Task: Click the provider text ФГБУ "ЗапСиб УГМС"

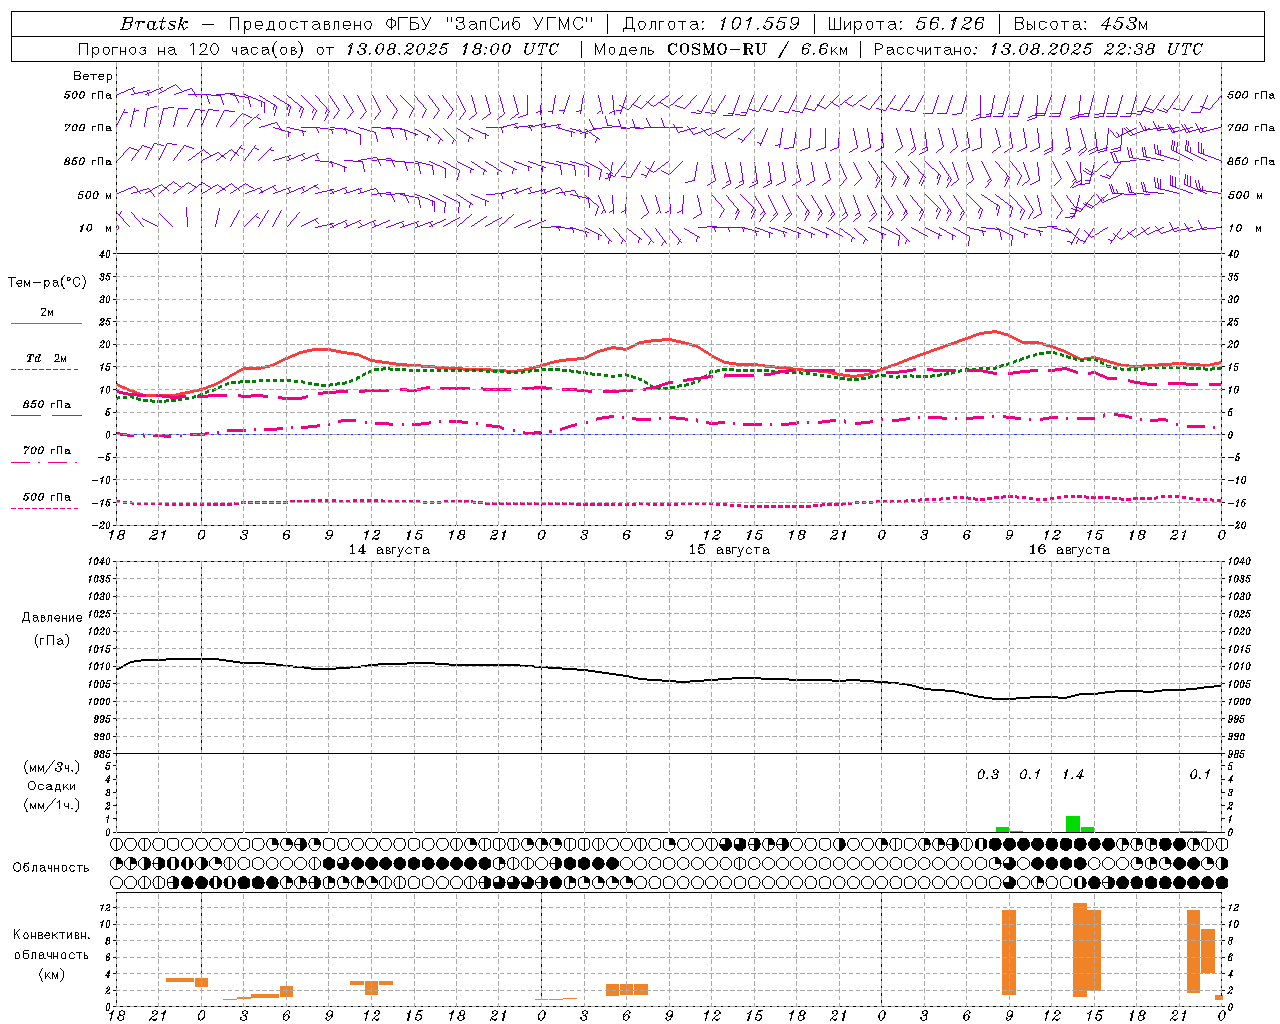Action: point(490,24)
